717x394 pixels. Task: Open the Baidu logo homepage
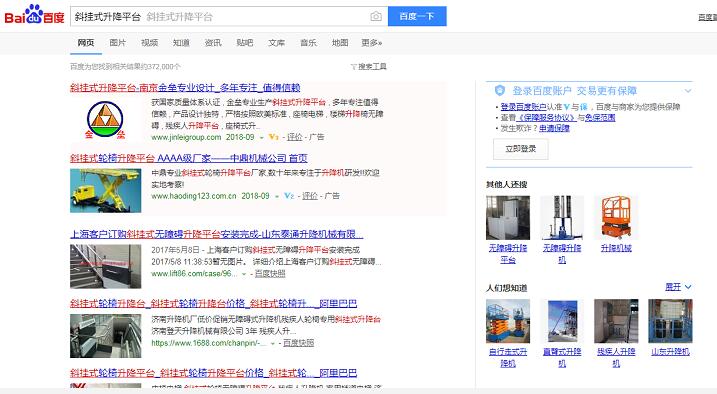tap(34, 15)
